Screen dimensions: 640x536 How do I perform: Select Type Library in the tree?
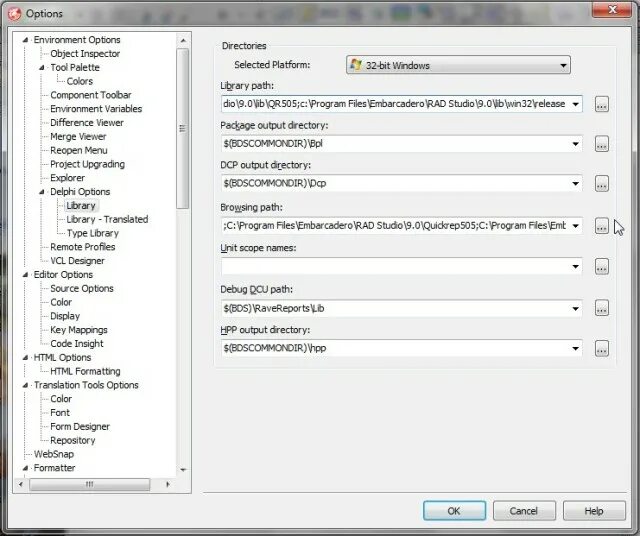(x=93, y=234)
